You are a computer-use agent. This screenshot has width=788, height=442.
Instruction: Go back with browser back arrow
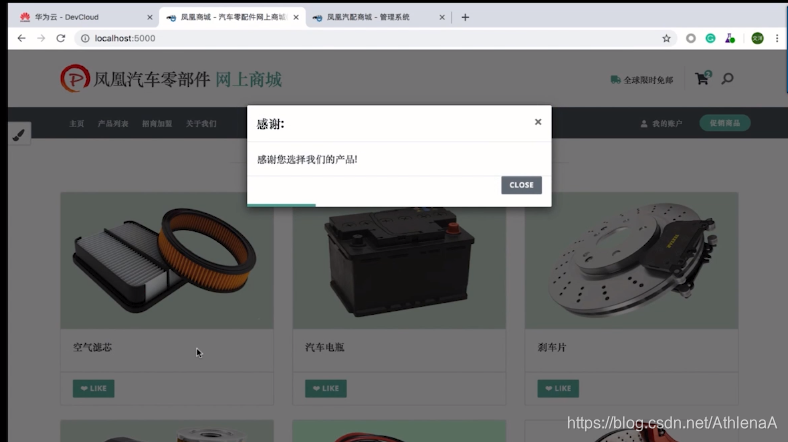[21, 38]
